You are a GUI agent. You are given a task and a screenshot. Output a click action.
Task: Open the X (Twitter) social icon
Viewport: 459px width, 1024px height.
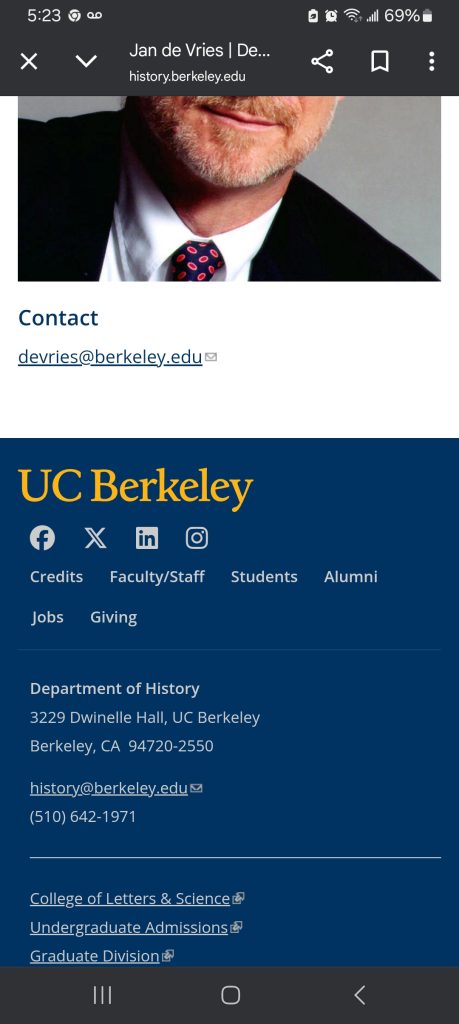pyautogui.click(x=95, y=538)
